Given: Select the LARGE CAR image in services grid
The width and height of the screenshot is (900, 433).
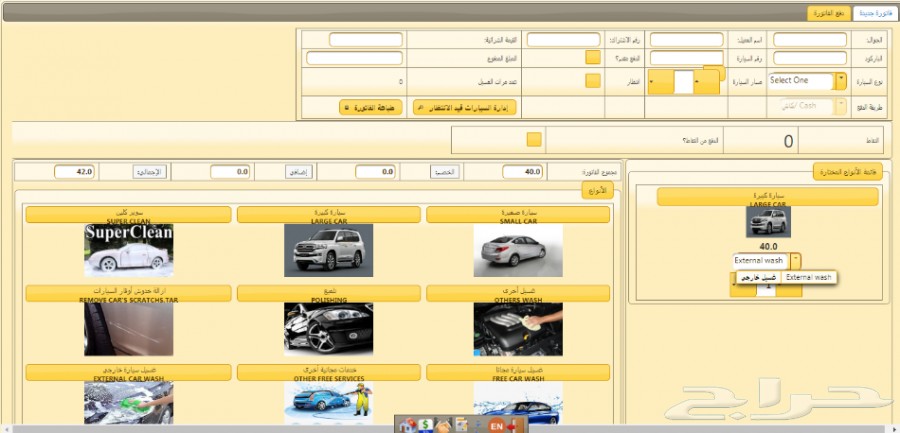Looking at the screenshot, I should pos(328,250).
